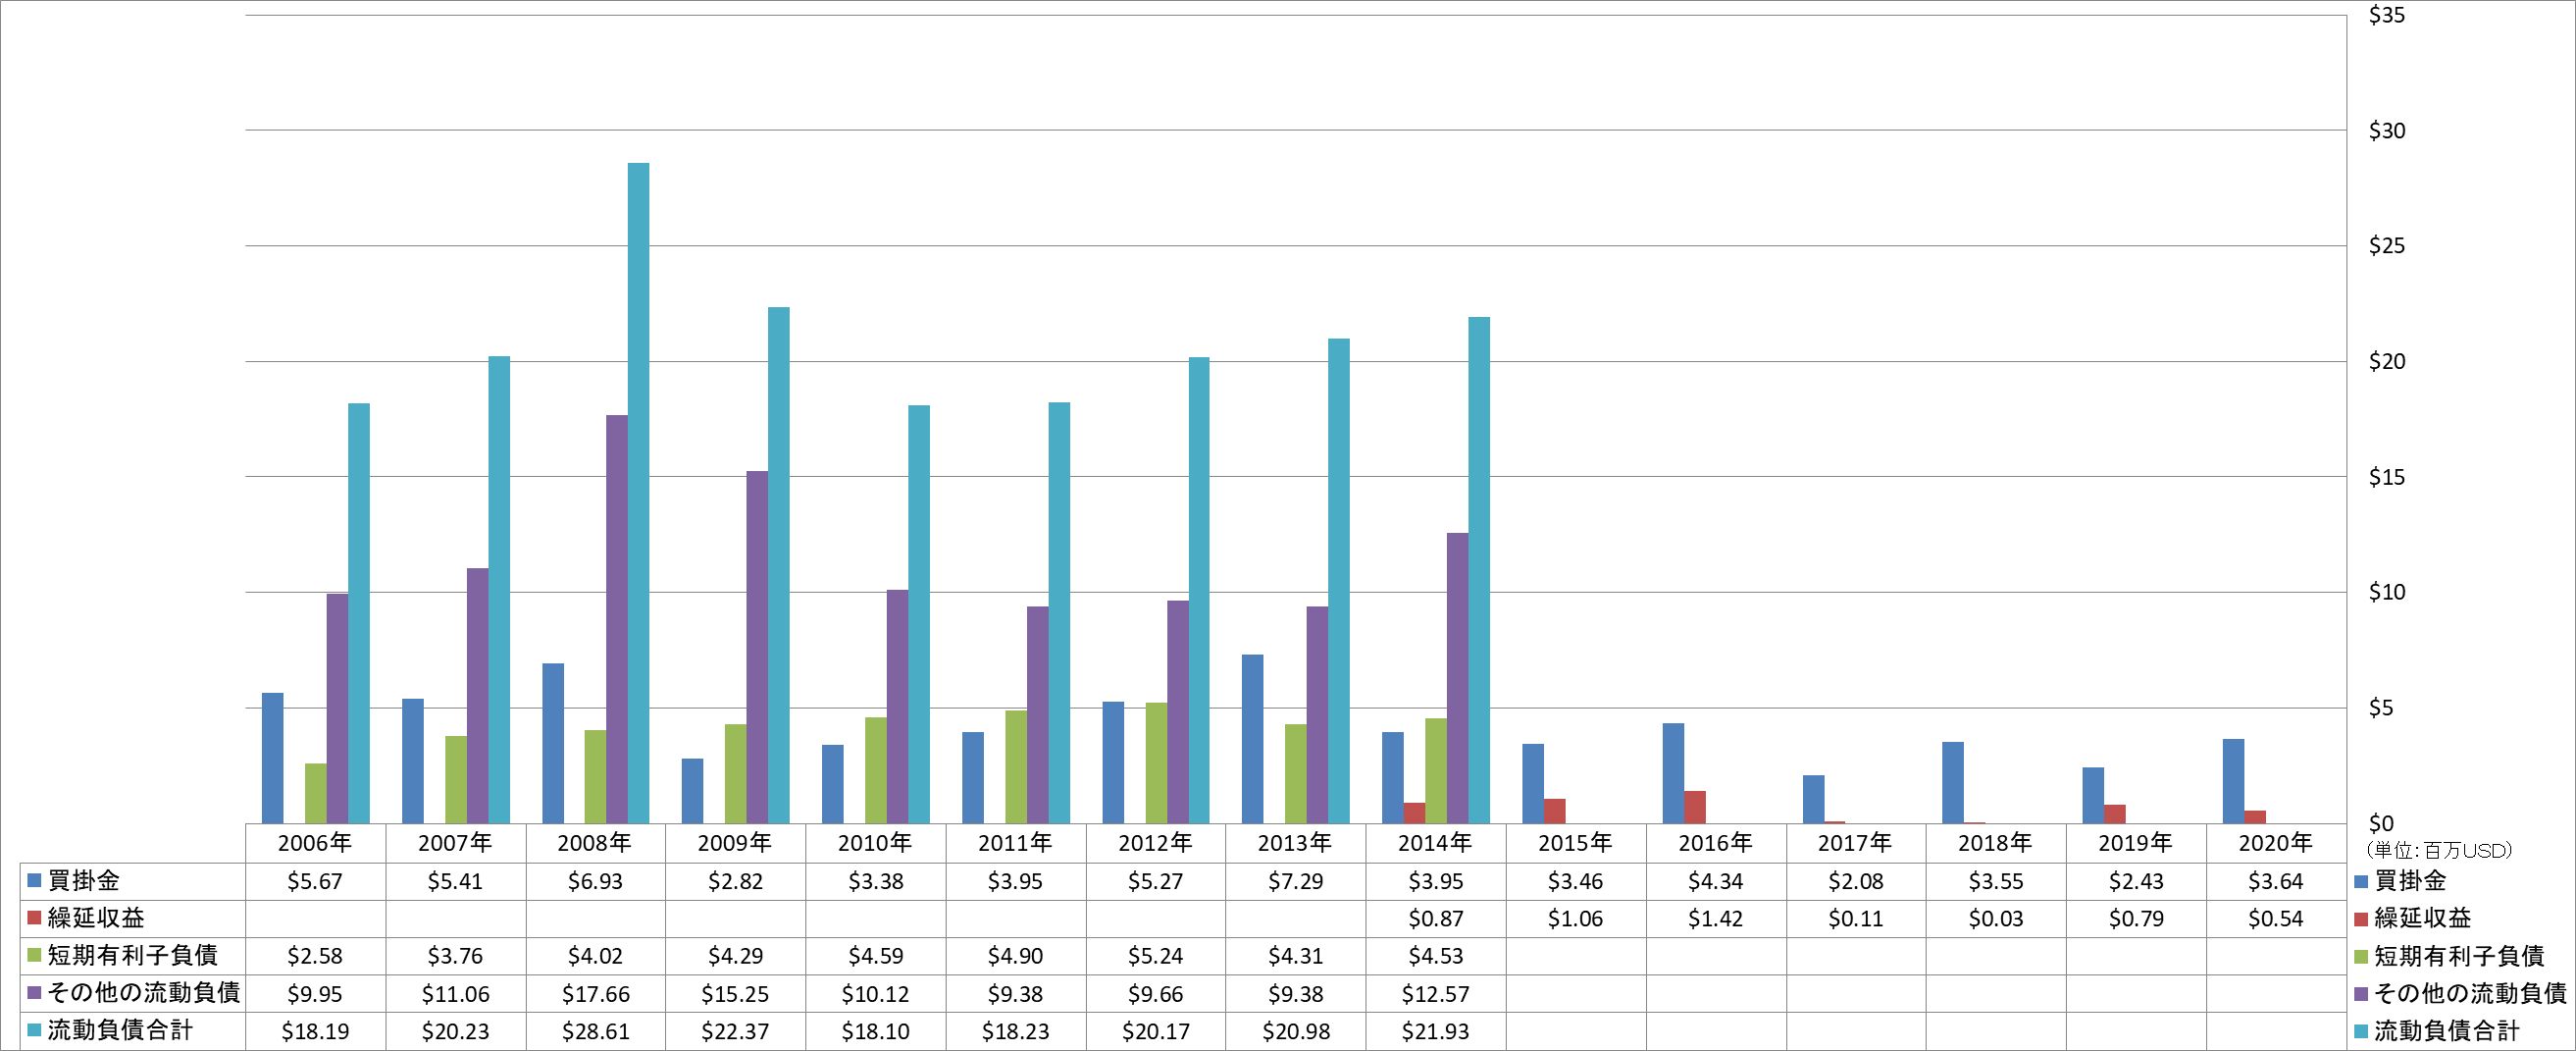Select the $28.61 流動負債合計 cell for 2008
Viewport: 2576px width, 1051px height.
(595, 1032)
